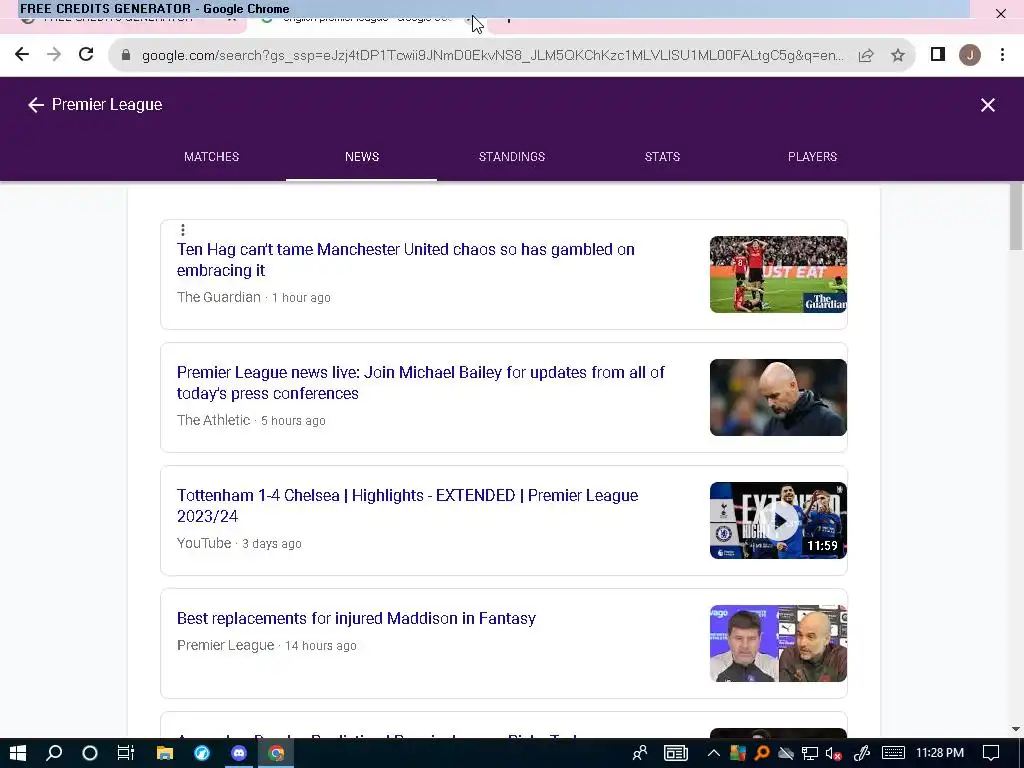This screenshot has width=1024, height=768.
Task: Play the Tottenham Chelsea highlights video thumbnail
Action: point(778,520)
